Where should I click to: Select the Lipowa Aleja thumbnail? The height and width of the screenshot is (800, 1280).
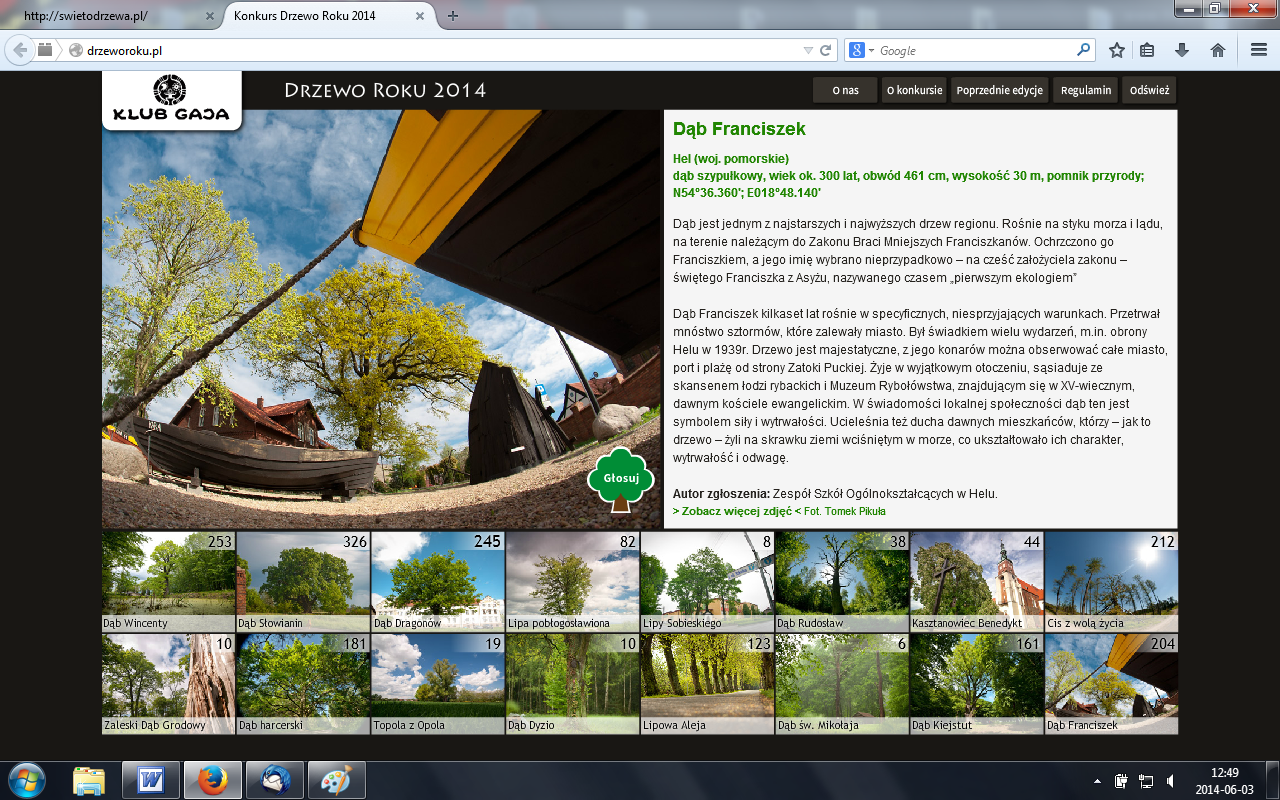tap(707, 684)
